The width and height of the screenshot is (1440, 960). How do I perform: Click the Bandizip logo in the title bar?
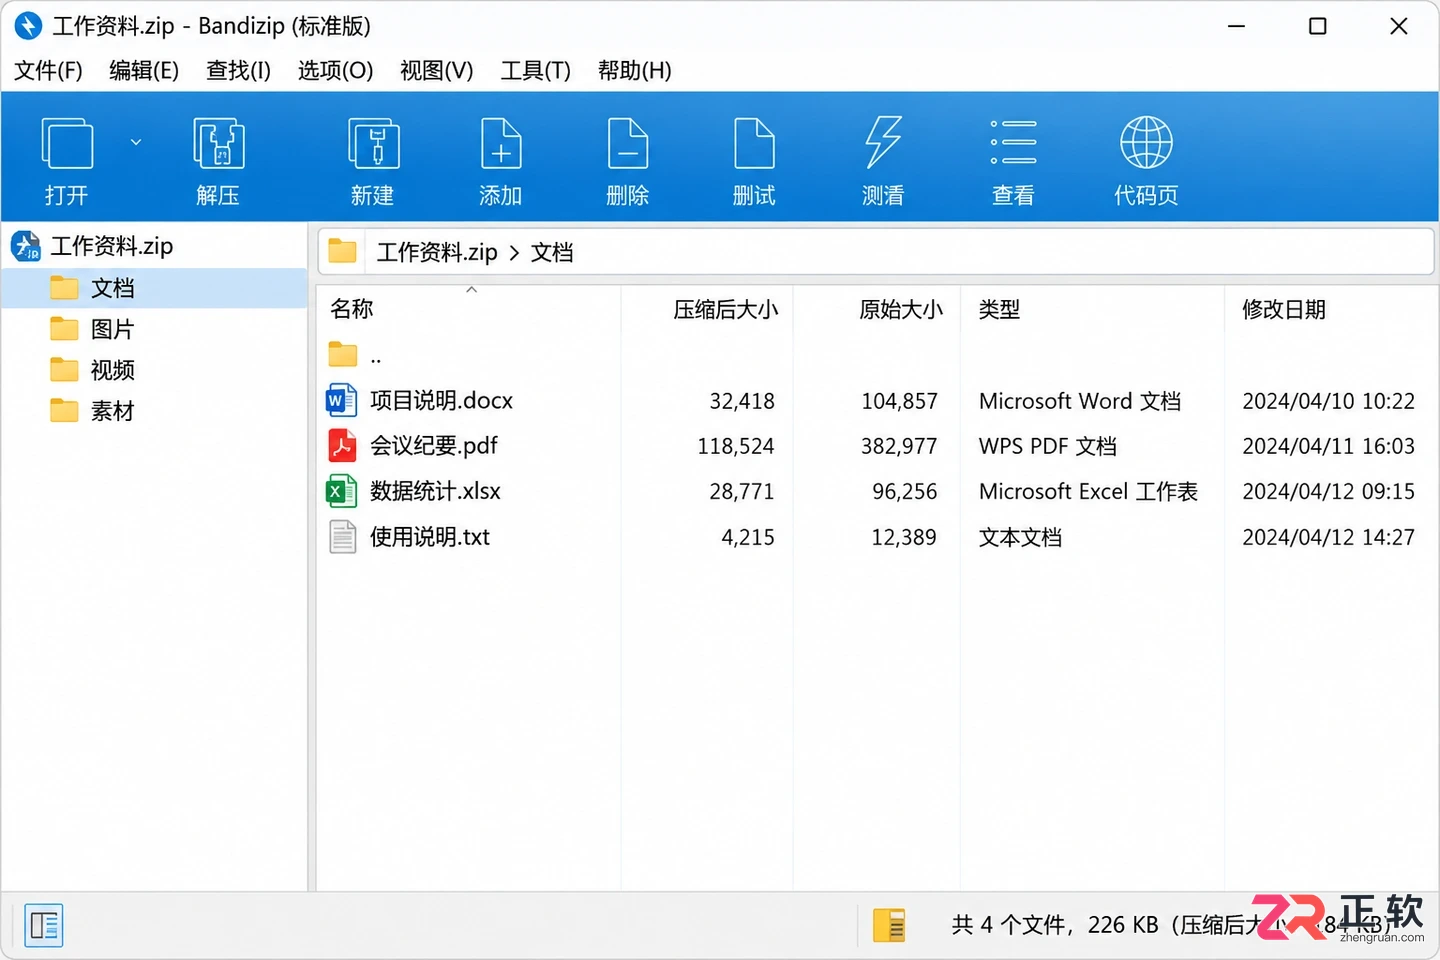[x=28, y=26]
